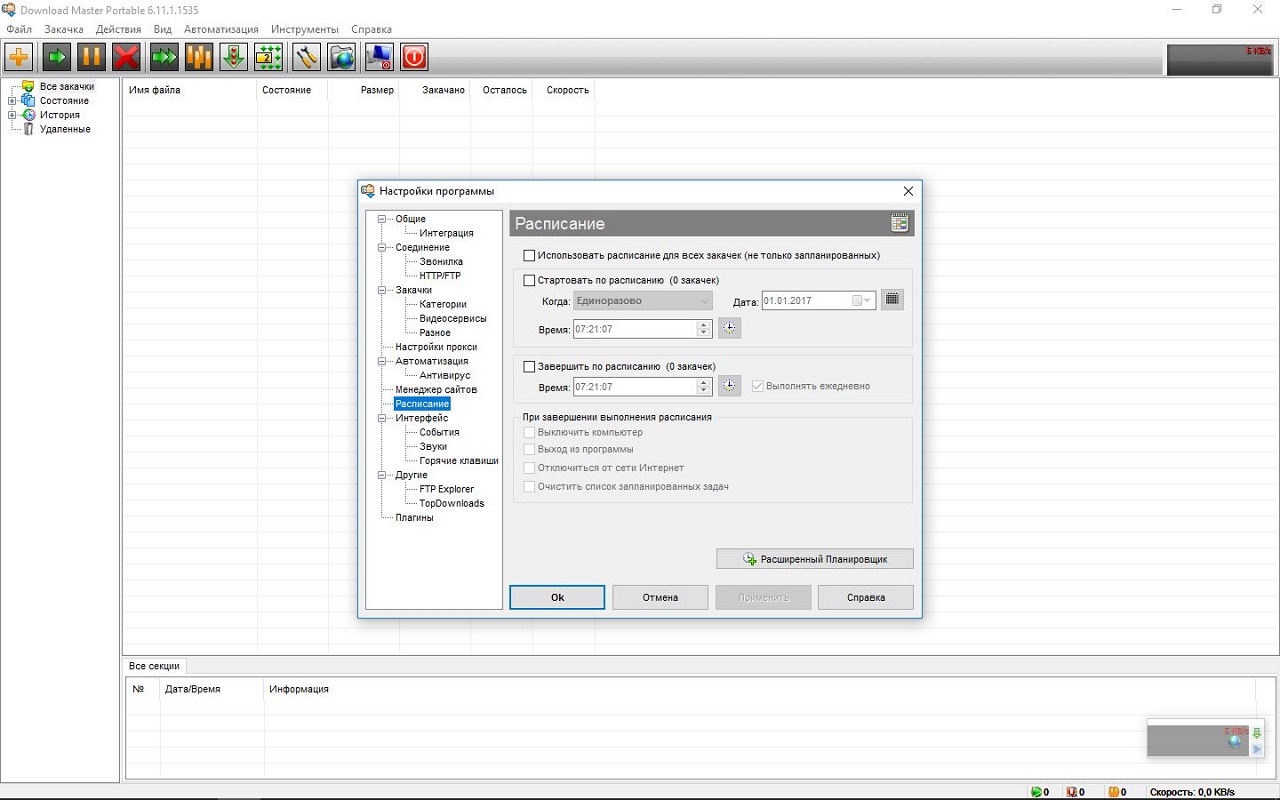Open the calendar icon next to date field

coord(892,300)
